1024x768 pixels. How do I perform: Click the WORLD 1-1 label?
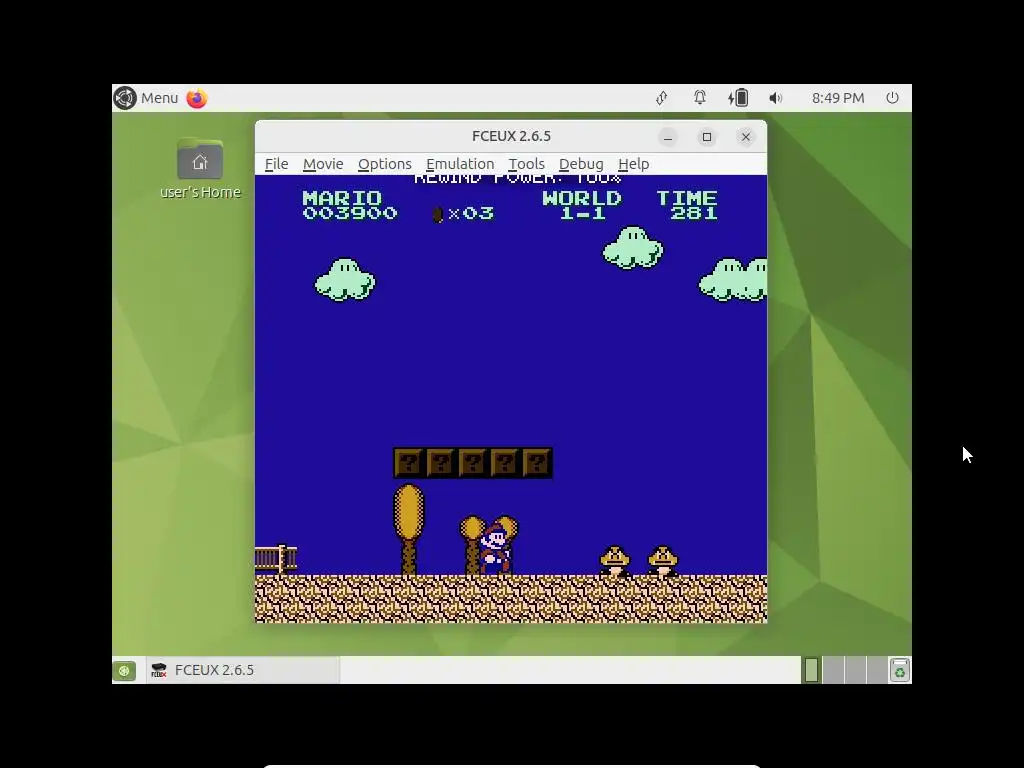click(x=581, y=205)
